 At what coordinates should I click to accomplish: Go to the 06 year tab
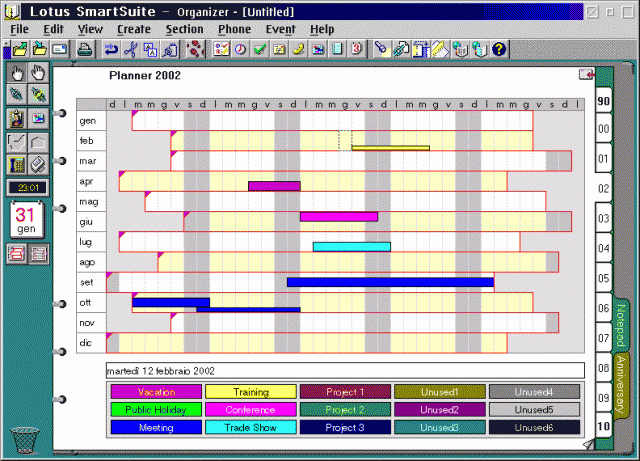[x=604, y=308]
